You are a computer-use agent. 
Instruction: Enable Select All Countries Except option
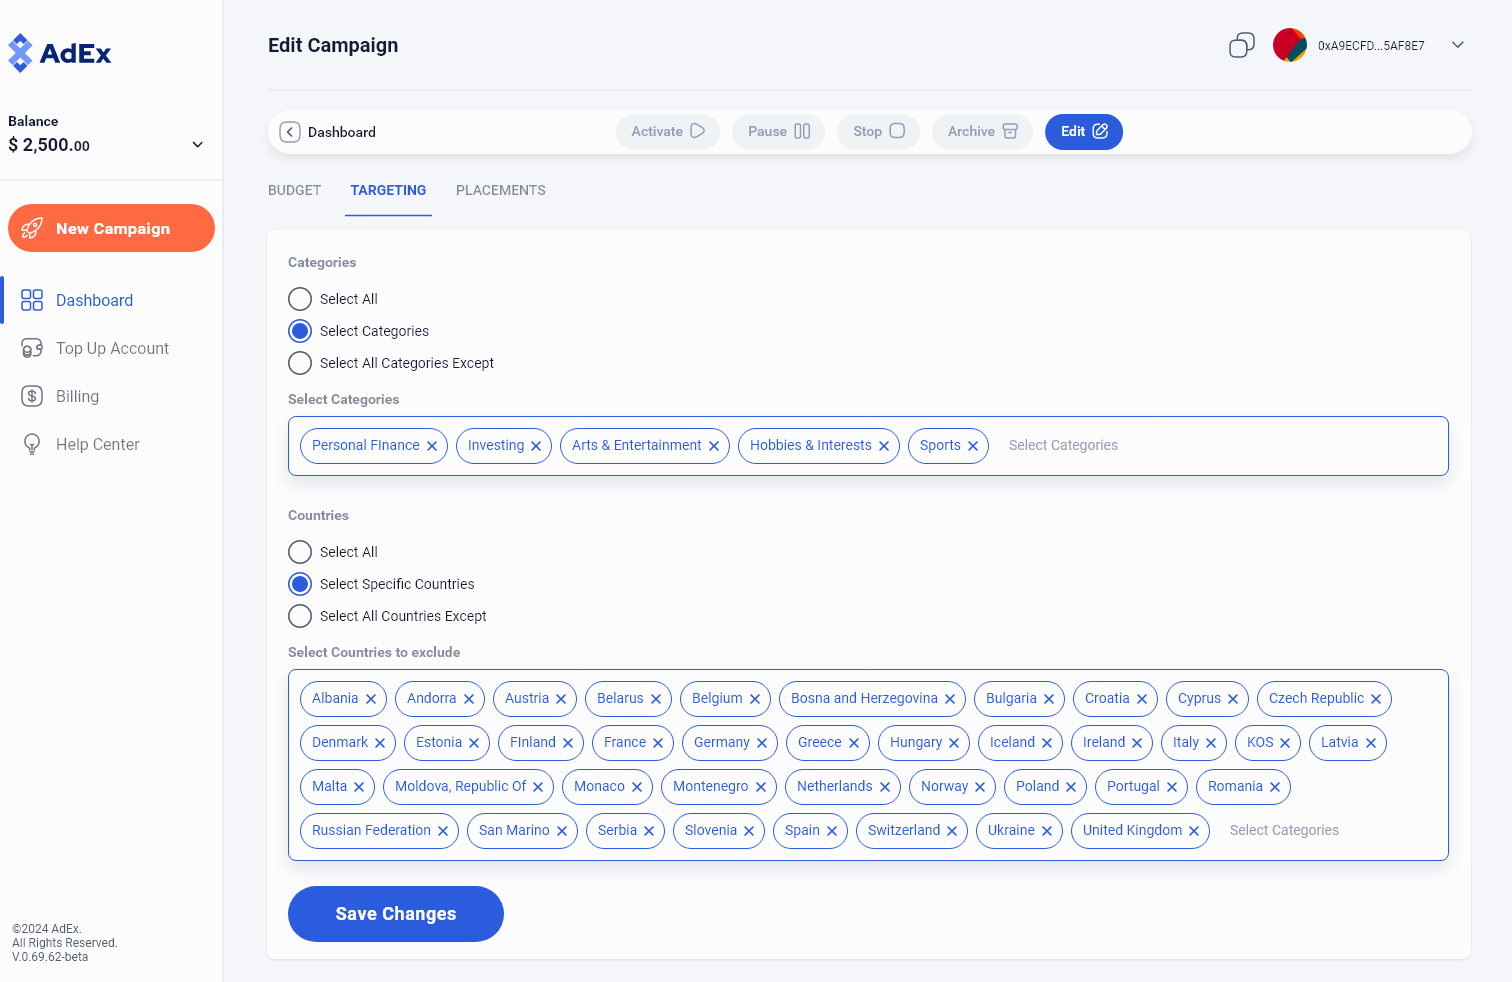[x=299, y=616]
